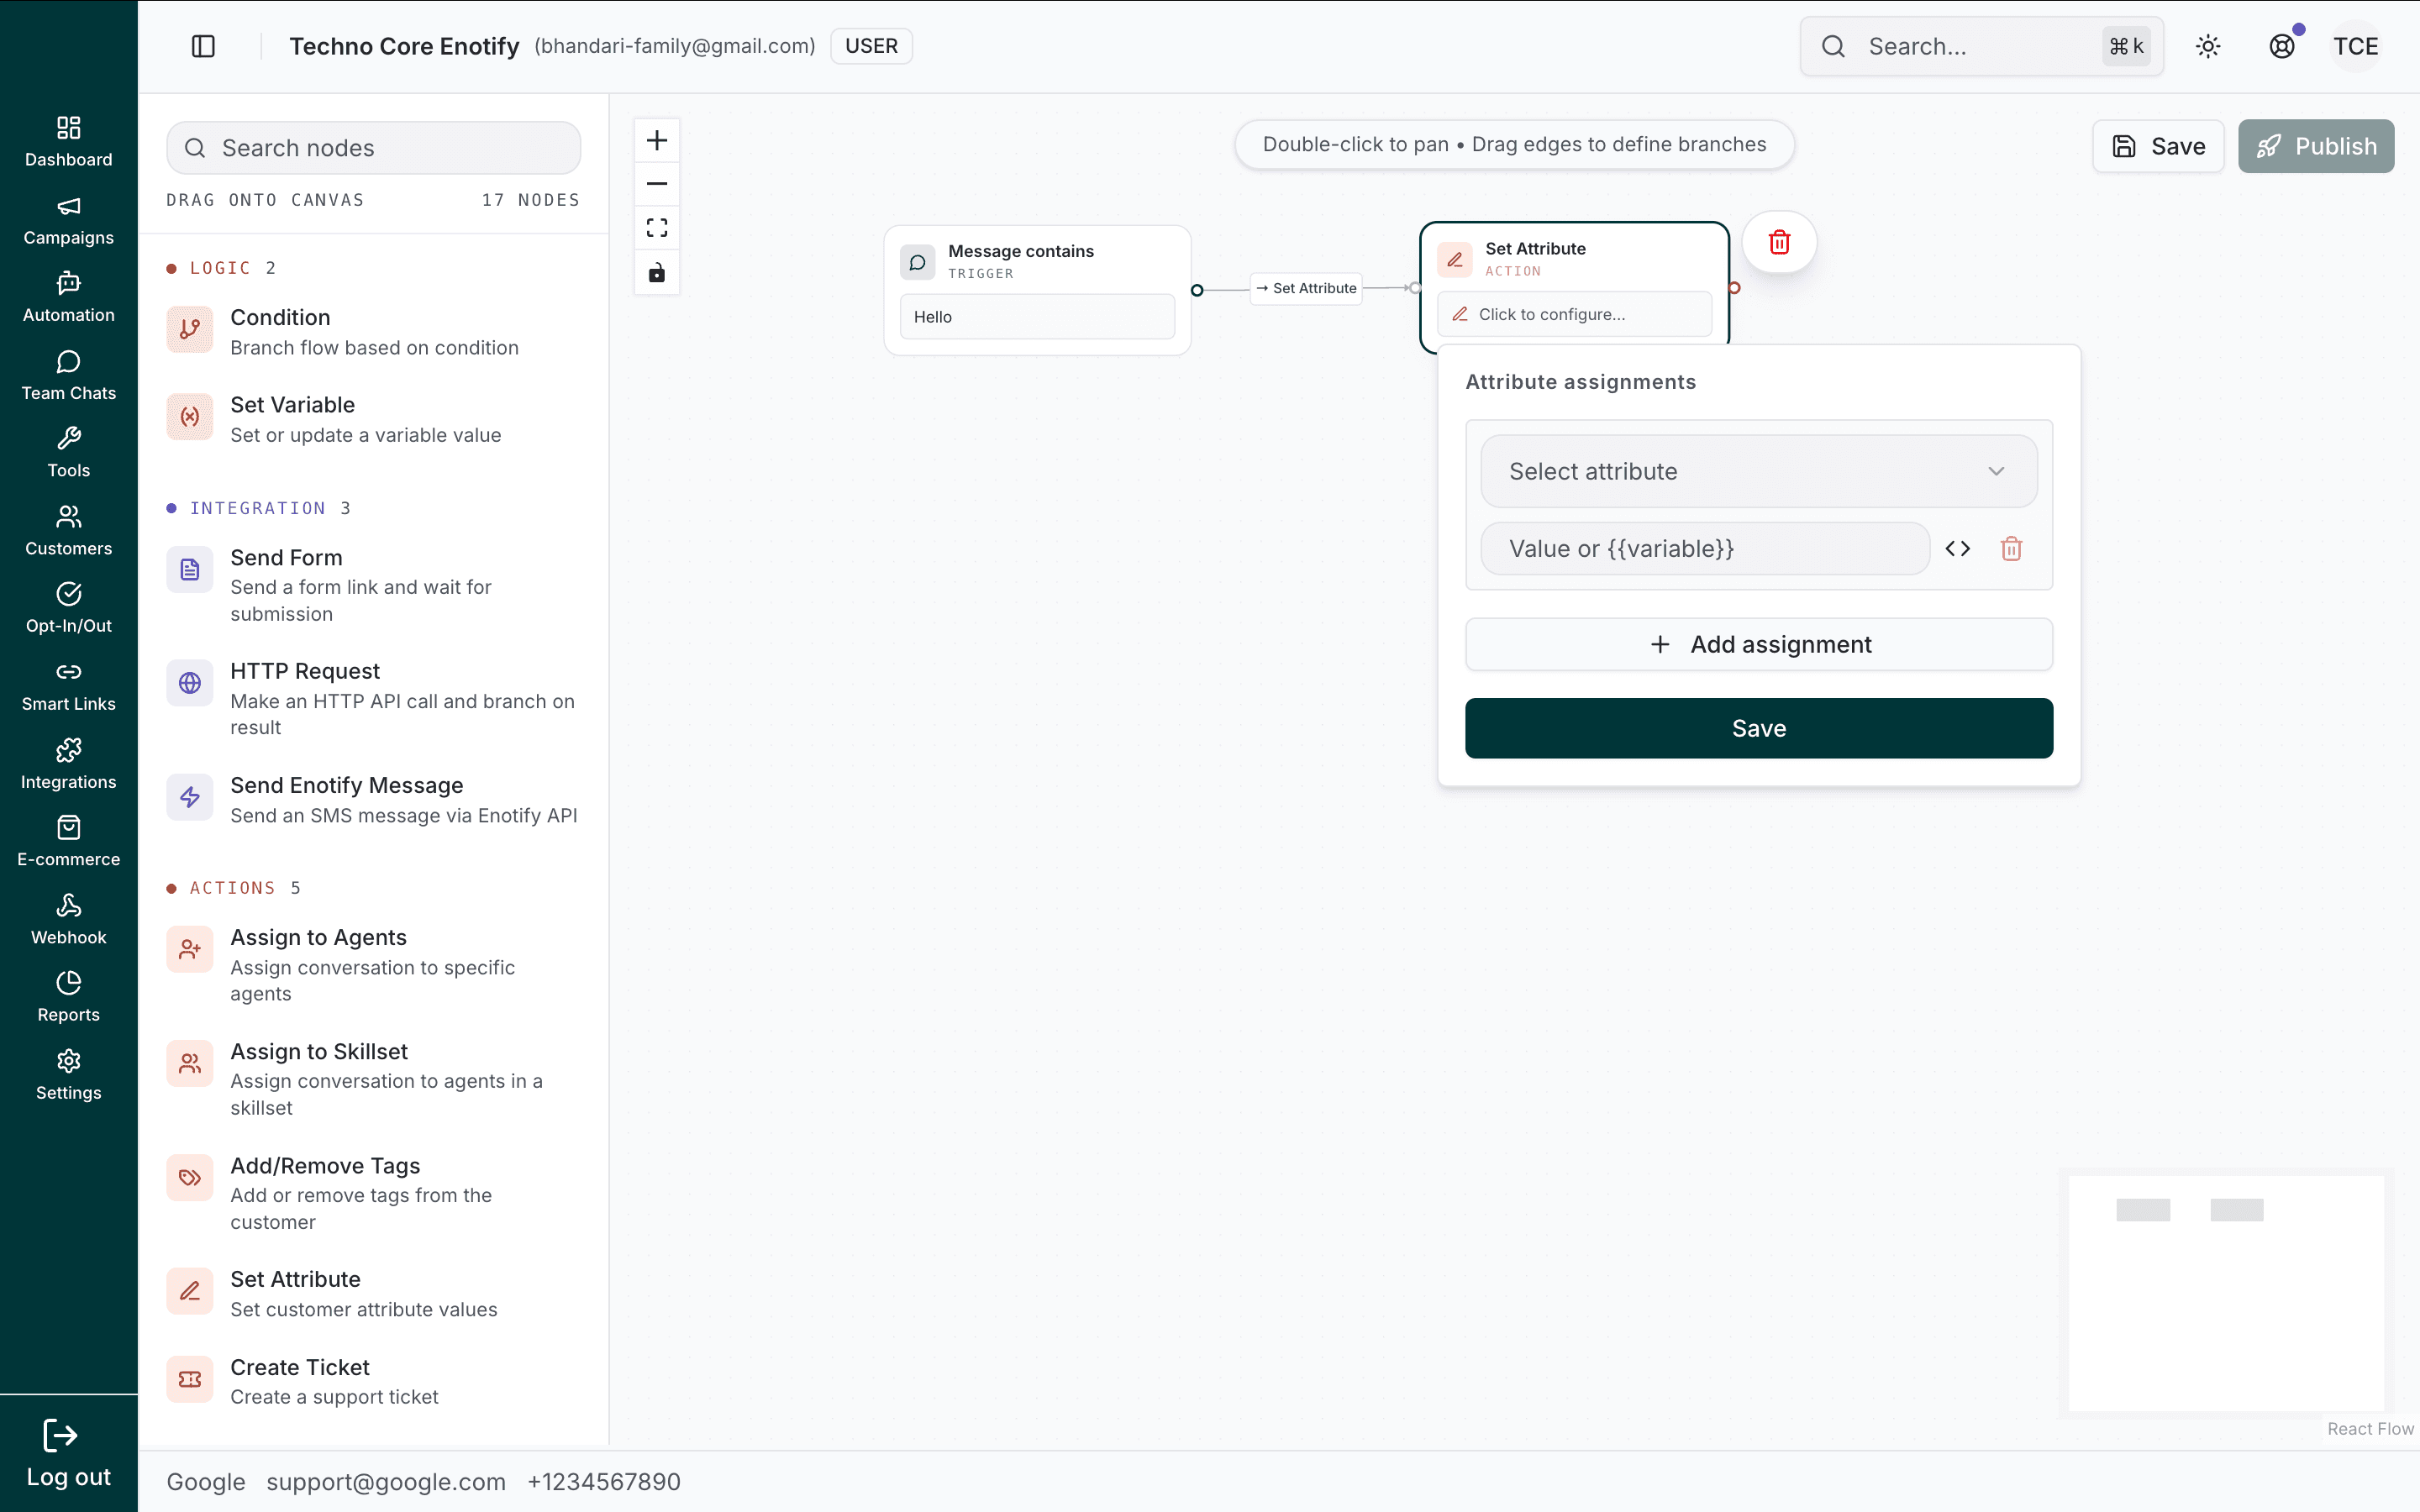This screenshot has height=1512, width=2420.
Task: Open Opt-In/Out settings
Action: click(68, 608)
